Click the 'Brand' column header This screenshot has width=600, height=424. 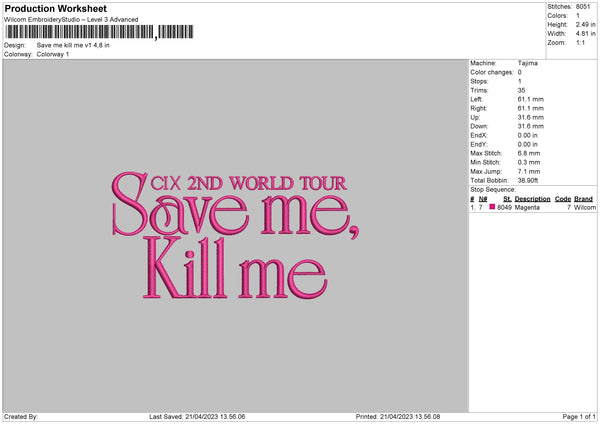(583, 199)
